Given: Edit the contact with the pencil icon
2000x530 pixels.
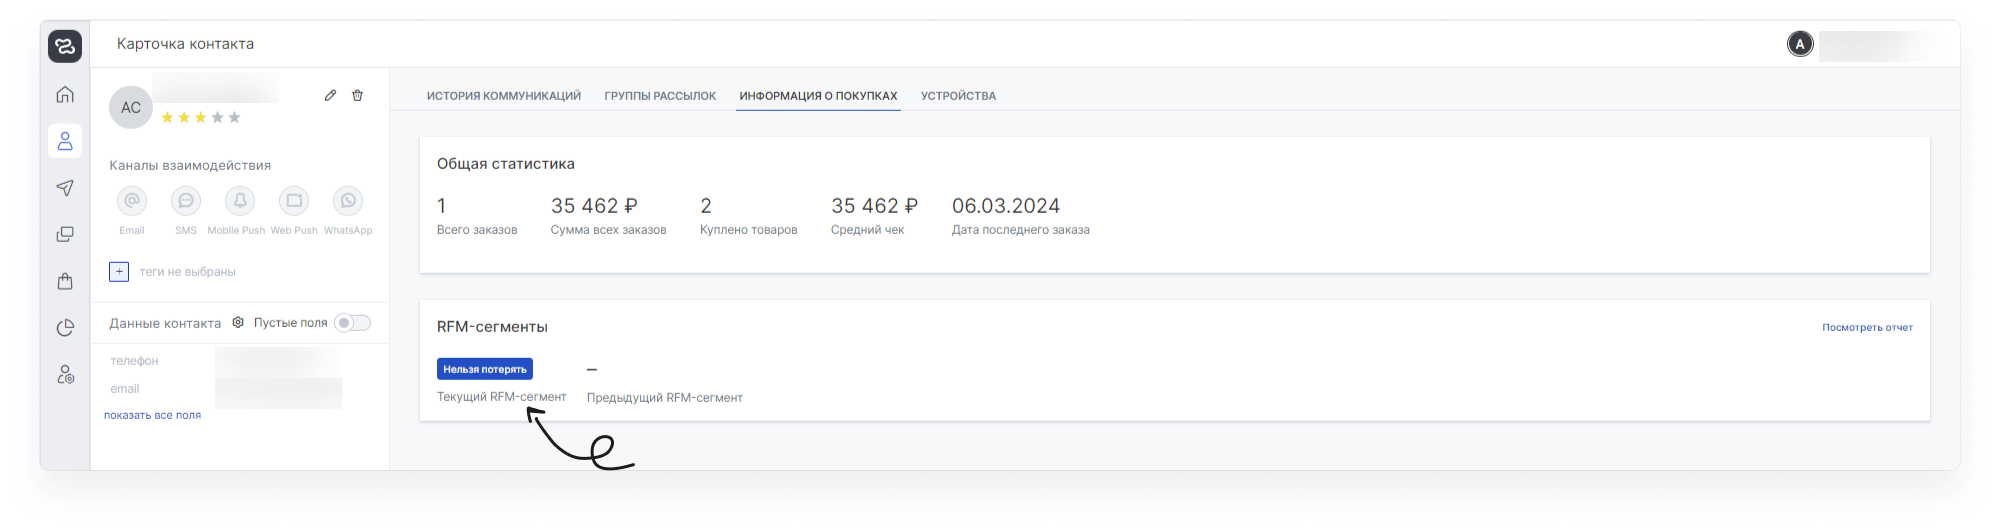Looking at the screenshot, I should click(x=330, y=95).
